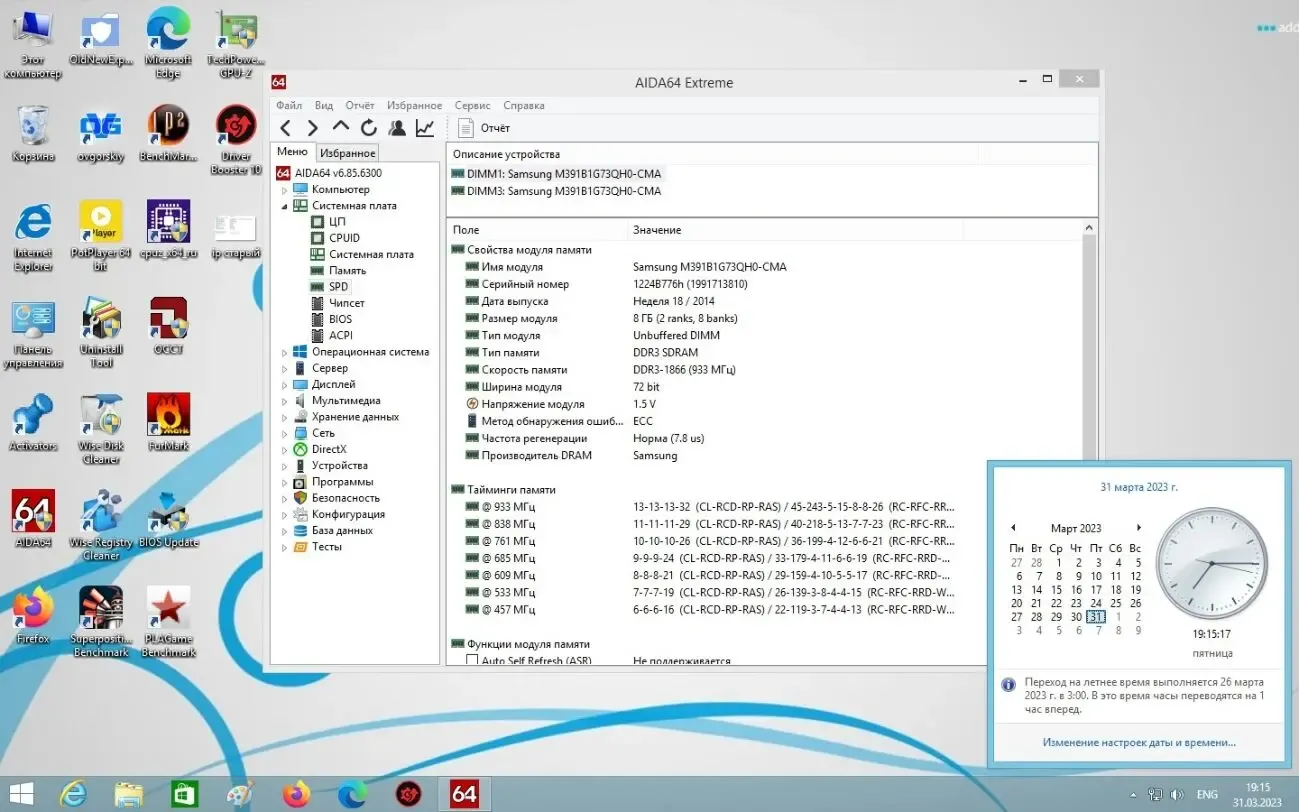Image resolution: width=1299 pixels, height=812 pixels.
Task: Click the calendar forward arrow to show April
Action: (x=1139, y=528)
